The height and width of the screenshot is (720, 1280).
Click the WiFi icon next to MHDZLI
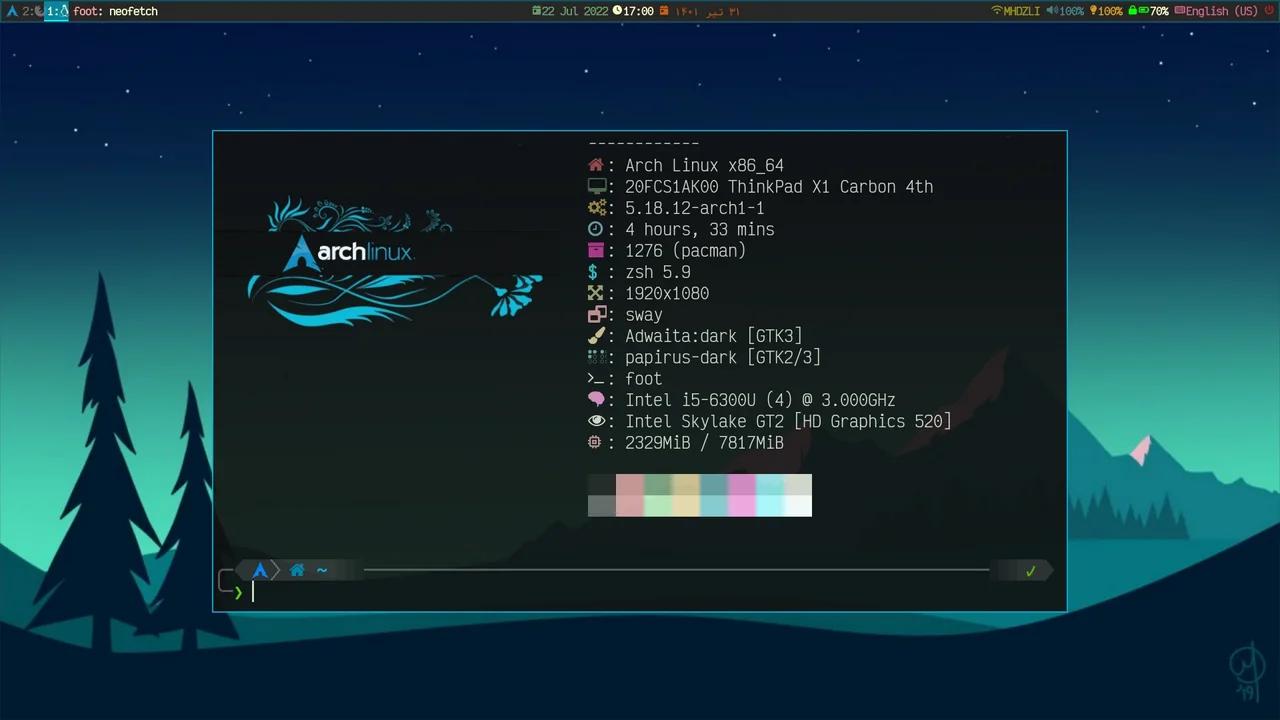pyautogui.click(x=994, y=10)
